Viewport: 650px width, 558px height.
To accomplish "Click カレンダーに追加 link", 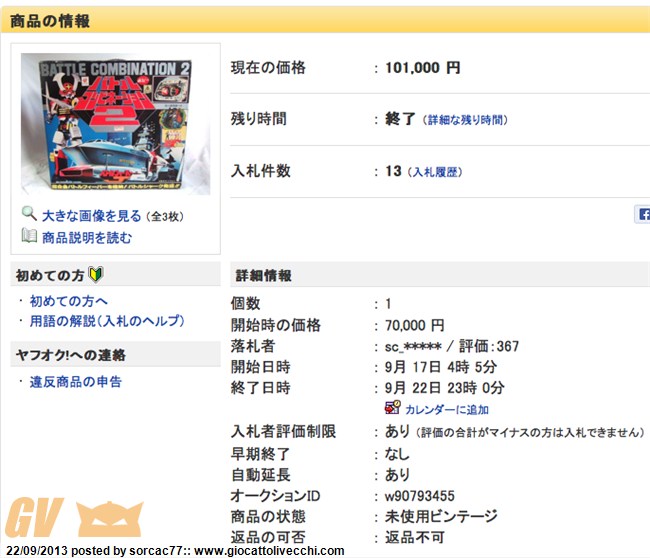I will (x=447, y=410).
